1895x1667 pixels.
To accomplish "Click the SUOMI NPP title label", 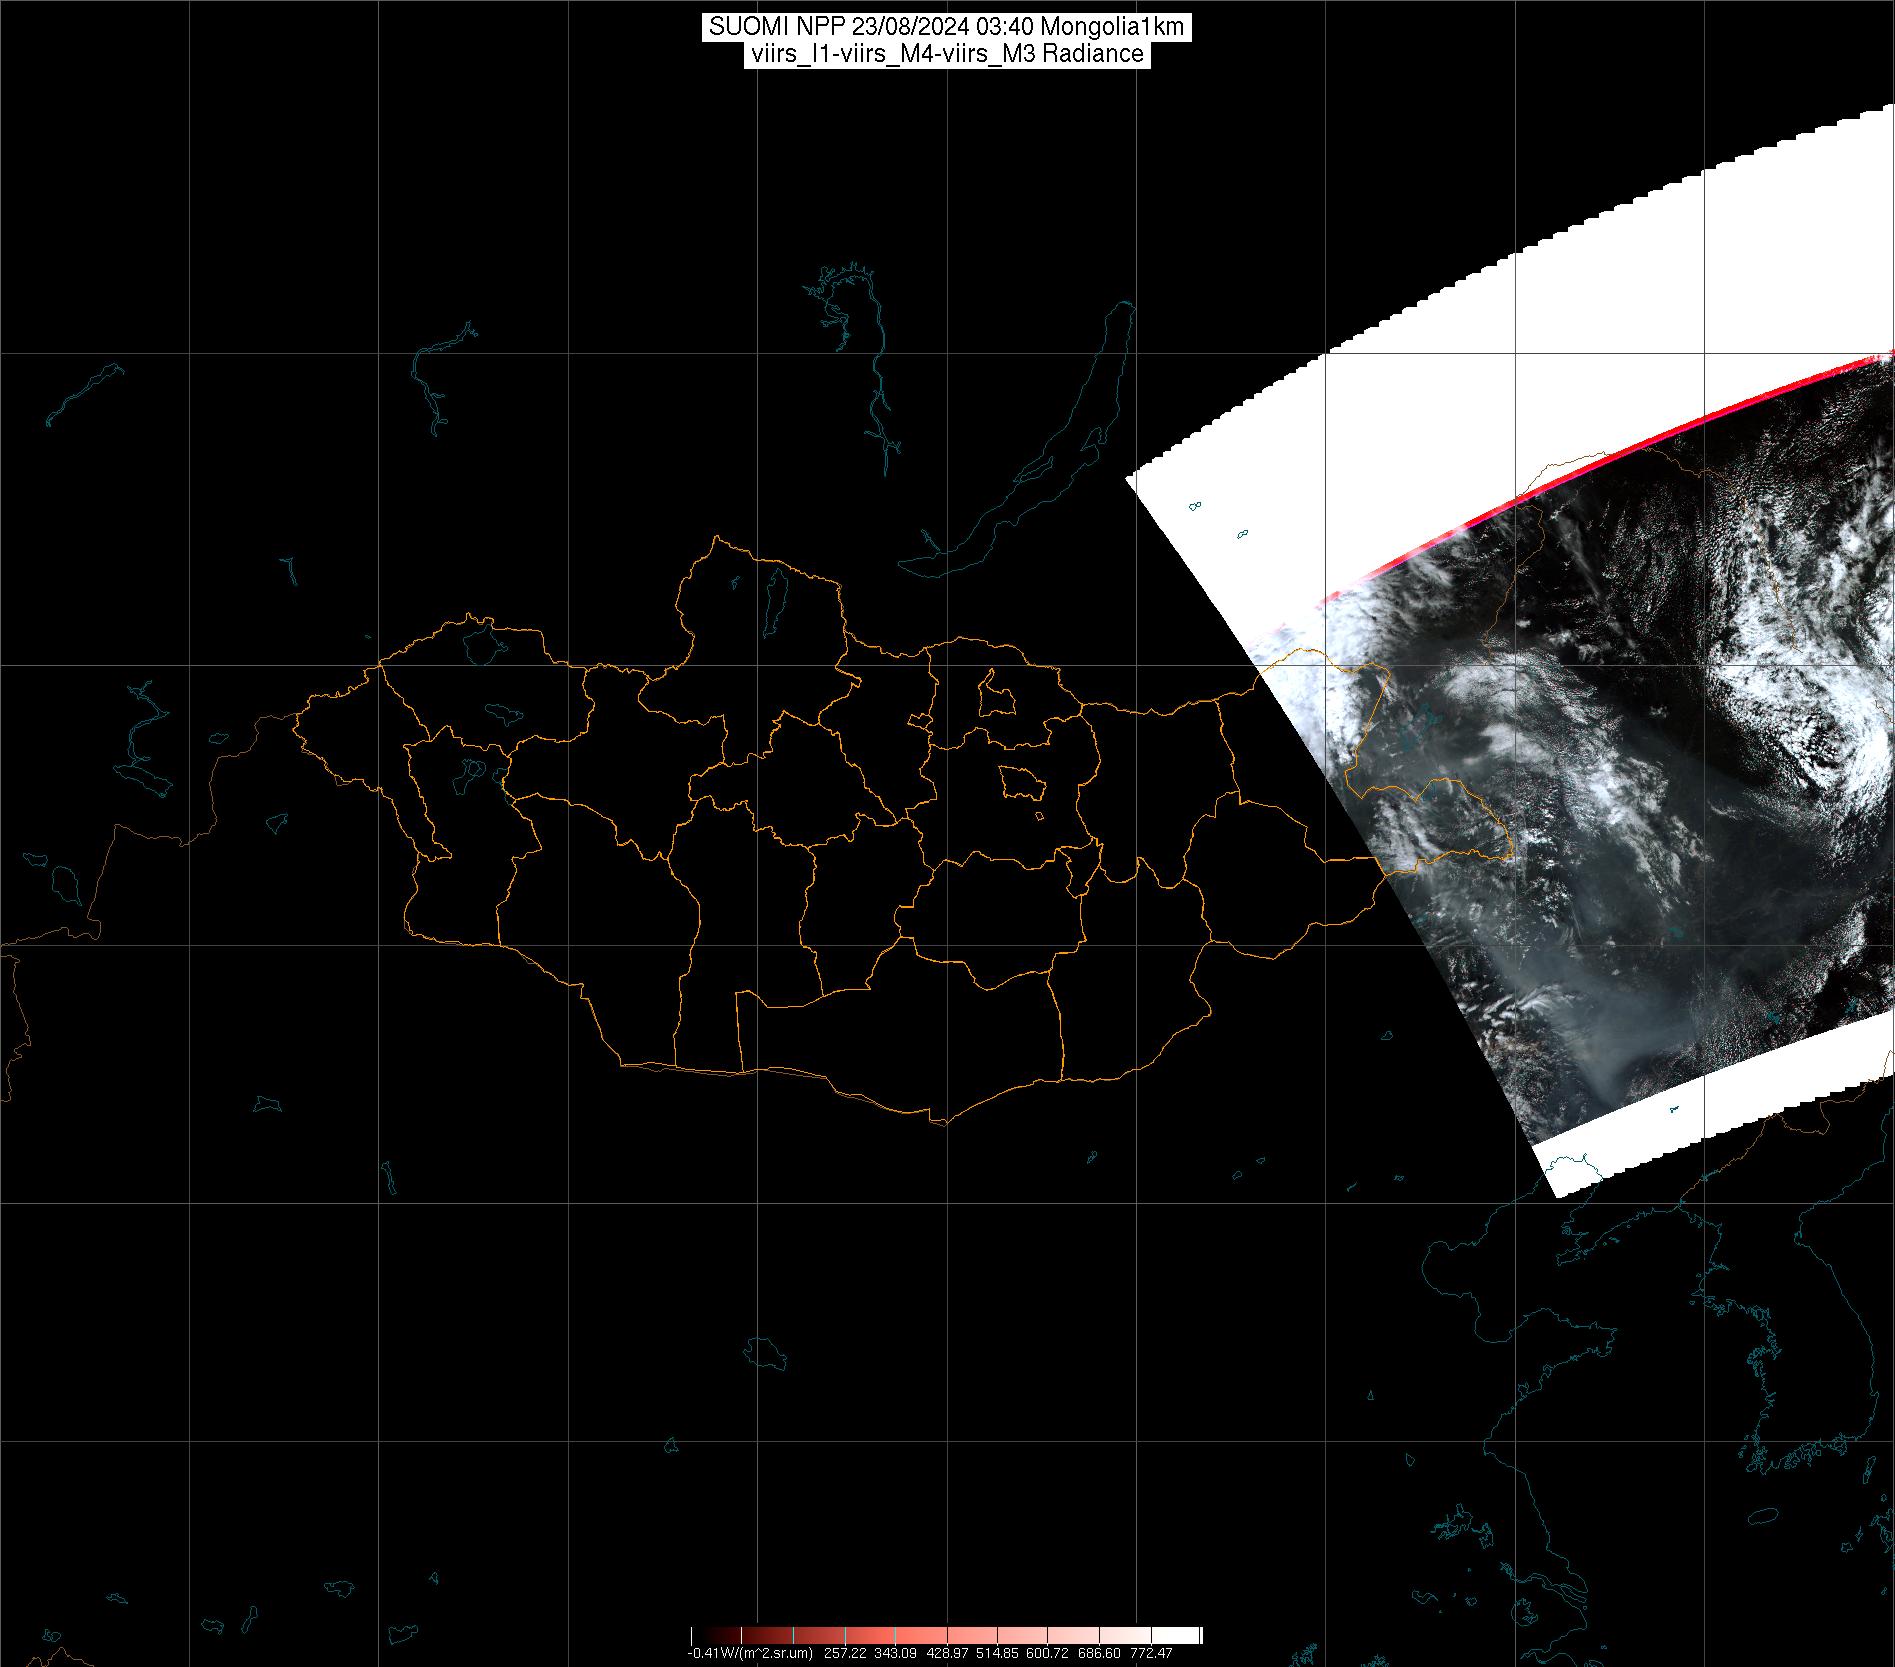I will coord(946,27).
